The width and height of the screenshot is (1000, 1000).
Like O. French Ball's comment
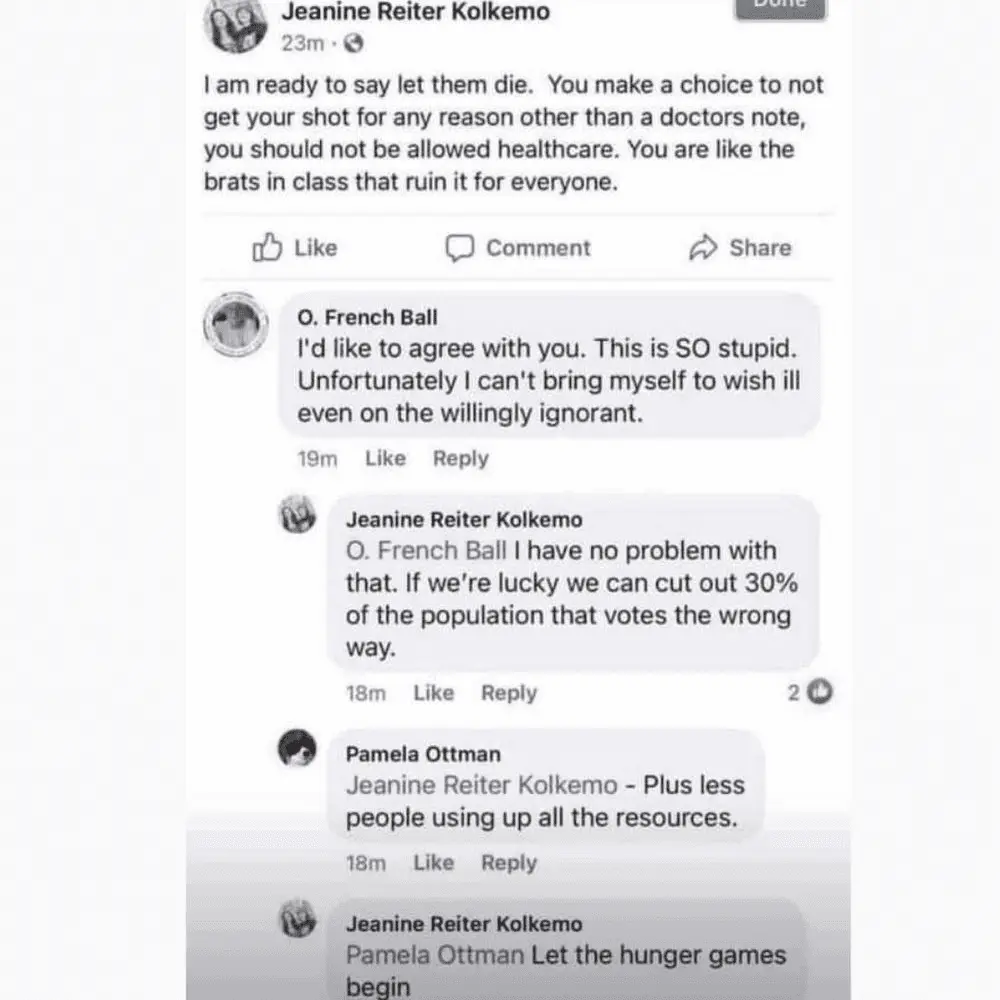coord(385,458)
